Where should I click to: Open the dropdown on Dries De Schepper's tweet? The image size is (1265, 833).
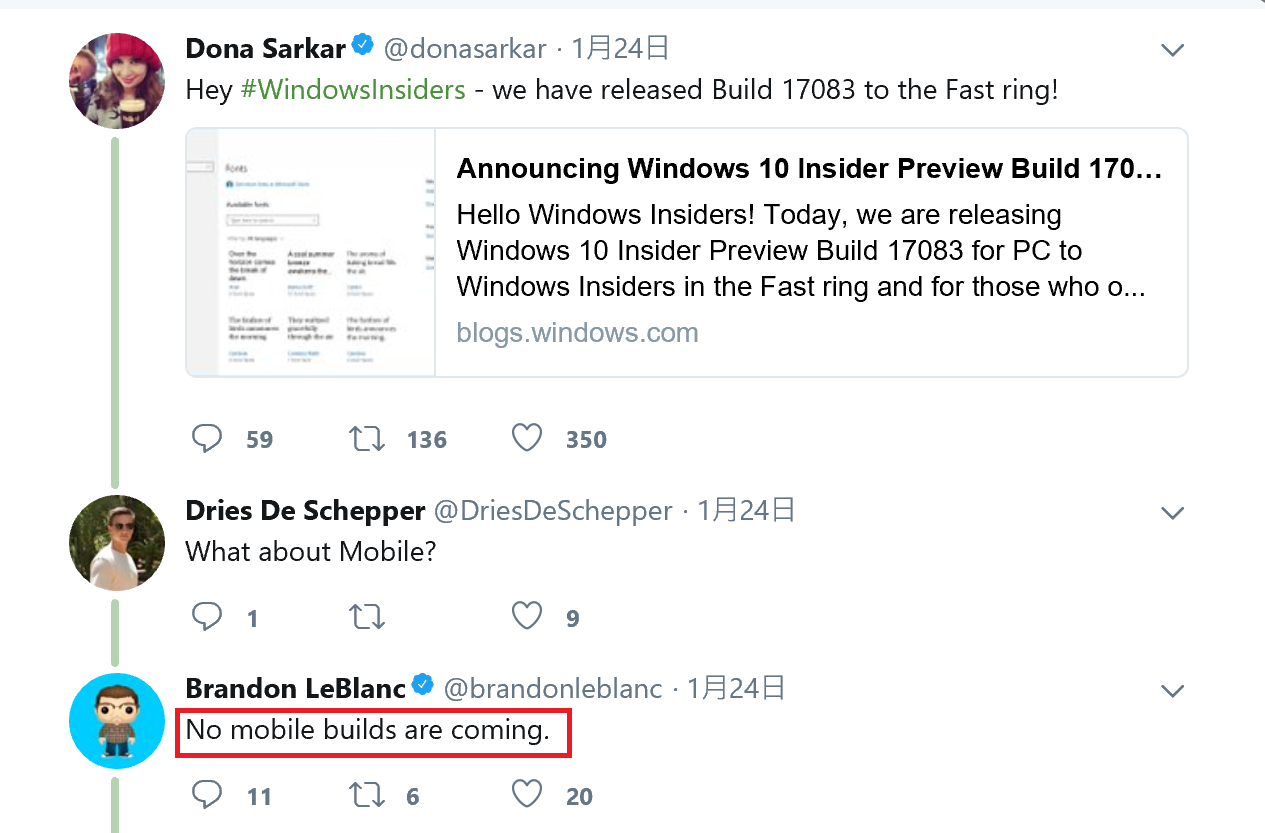click(x=1172, y=511)
